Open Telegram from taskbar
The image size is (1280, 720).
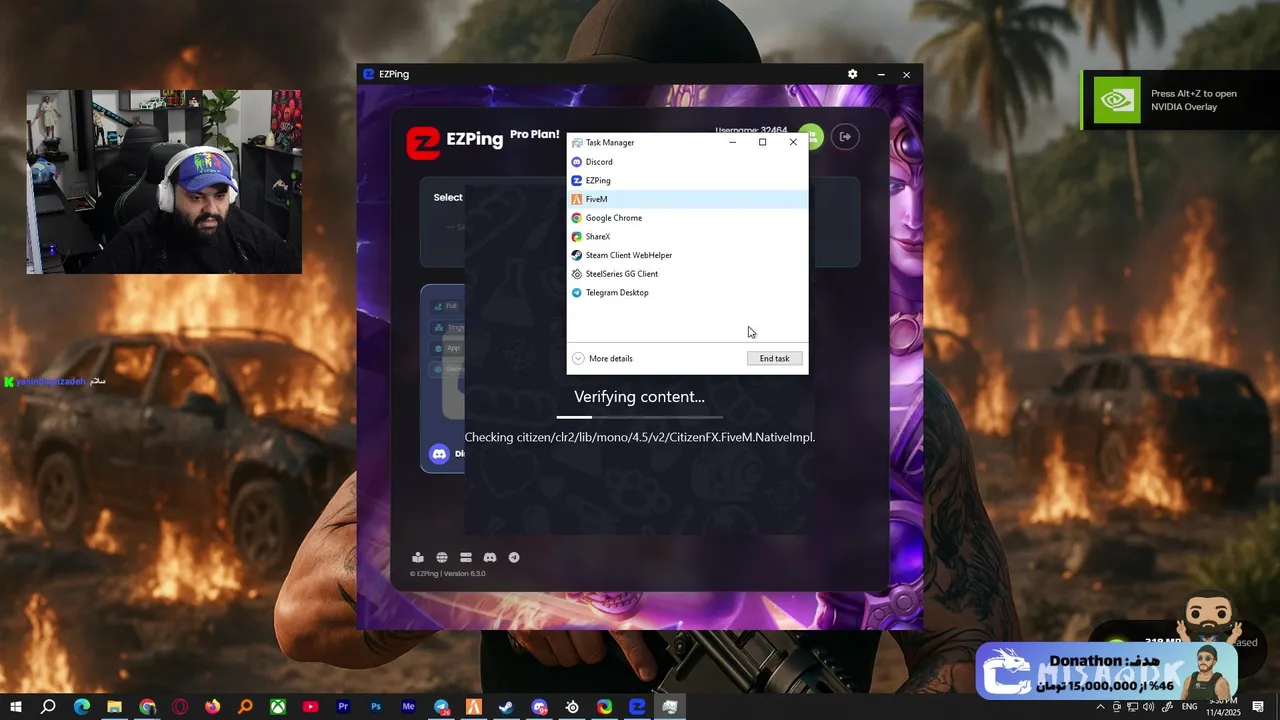click(441, 707)
